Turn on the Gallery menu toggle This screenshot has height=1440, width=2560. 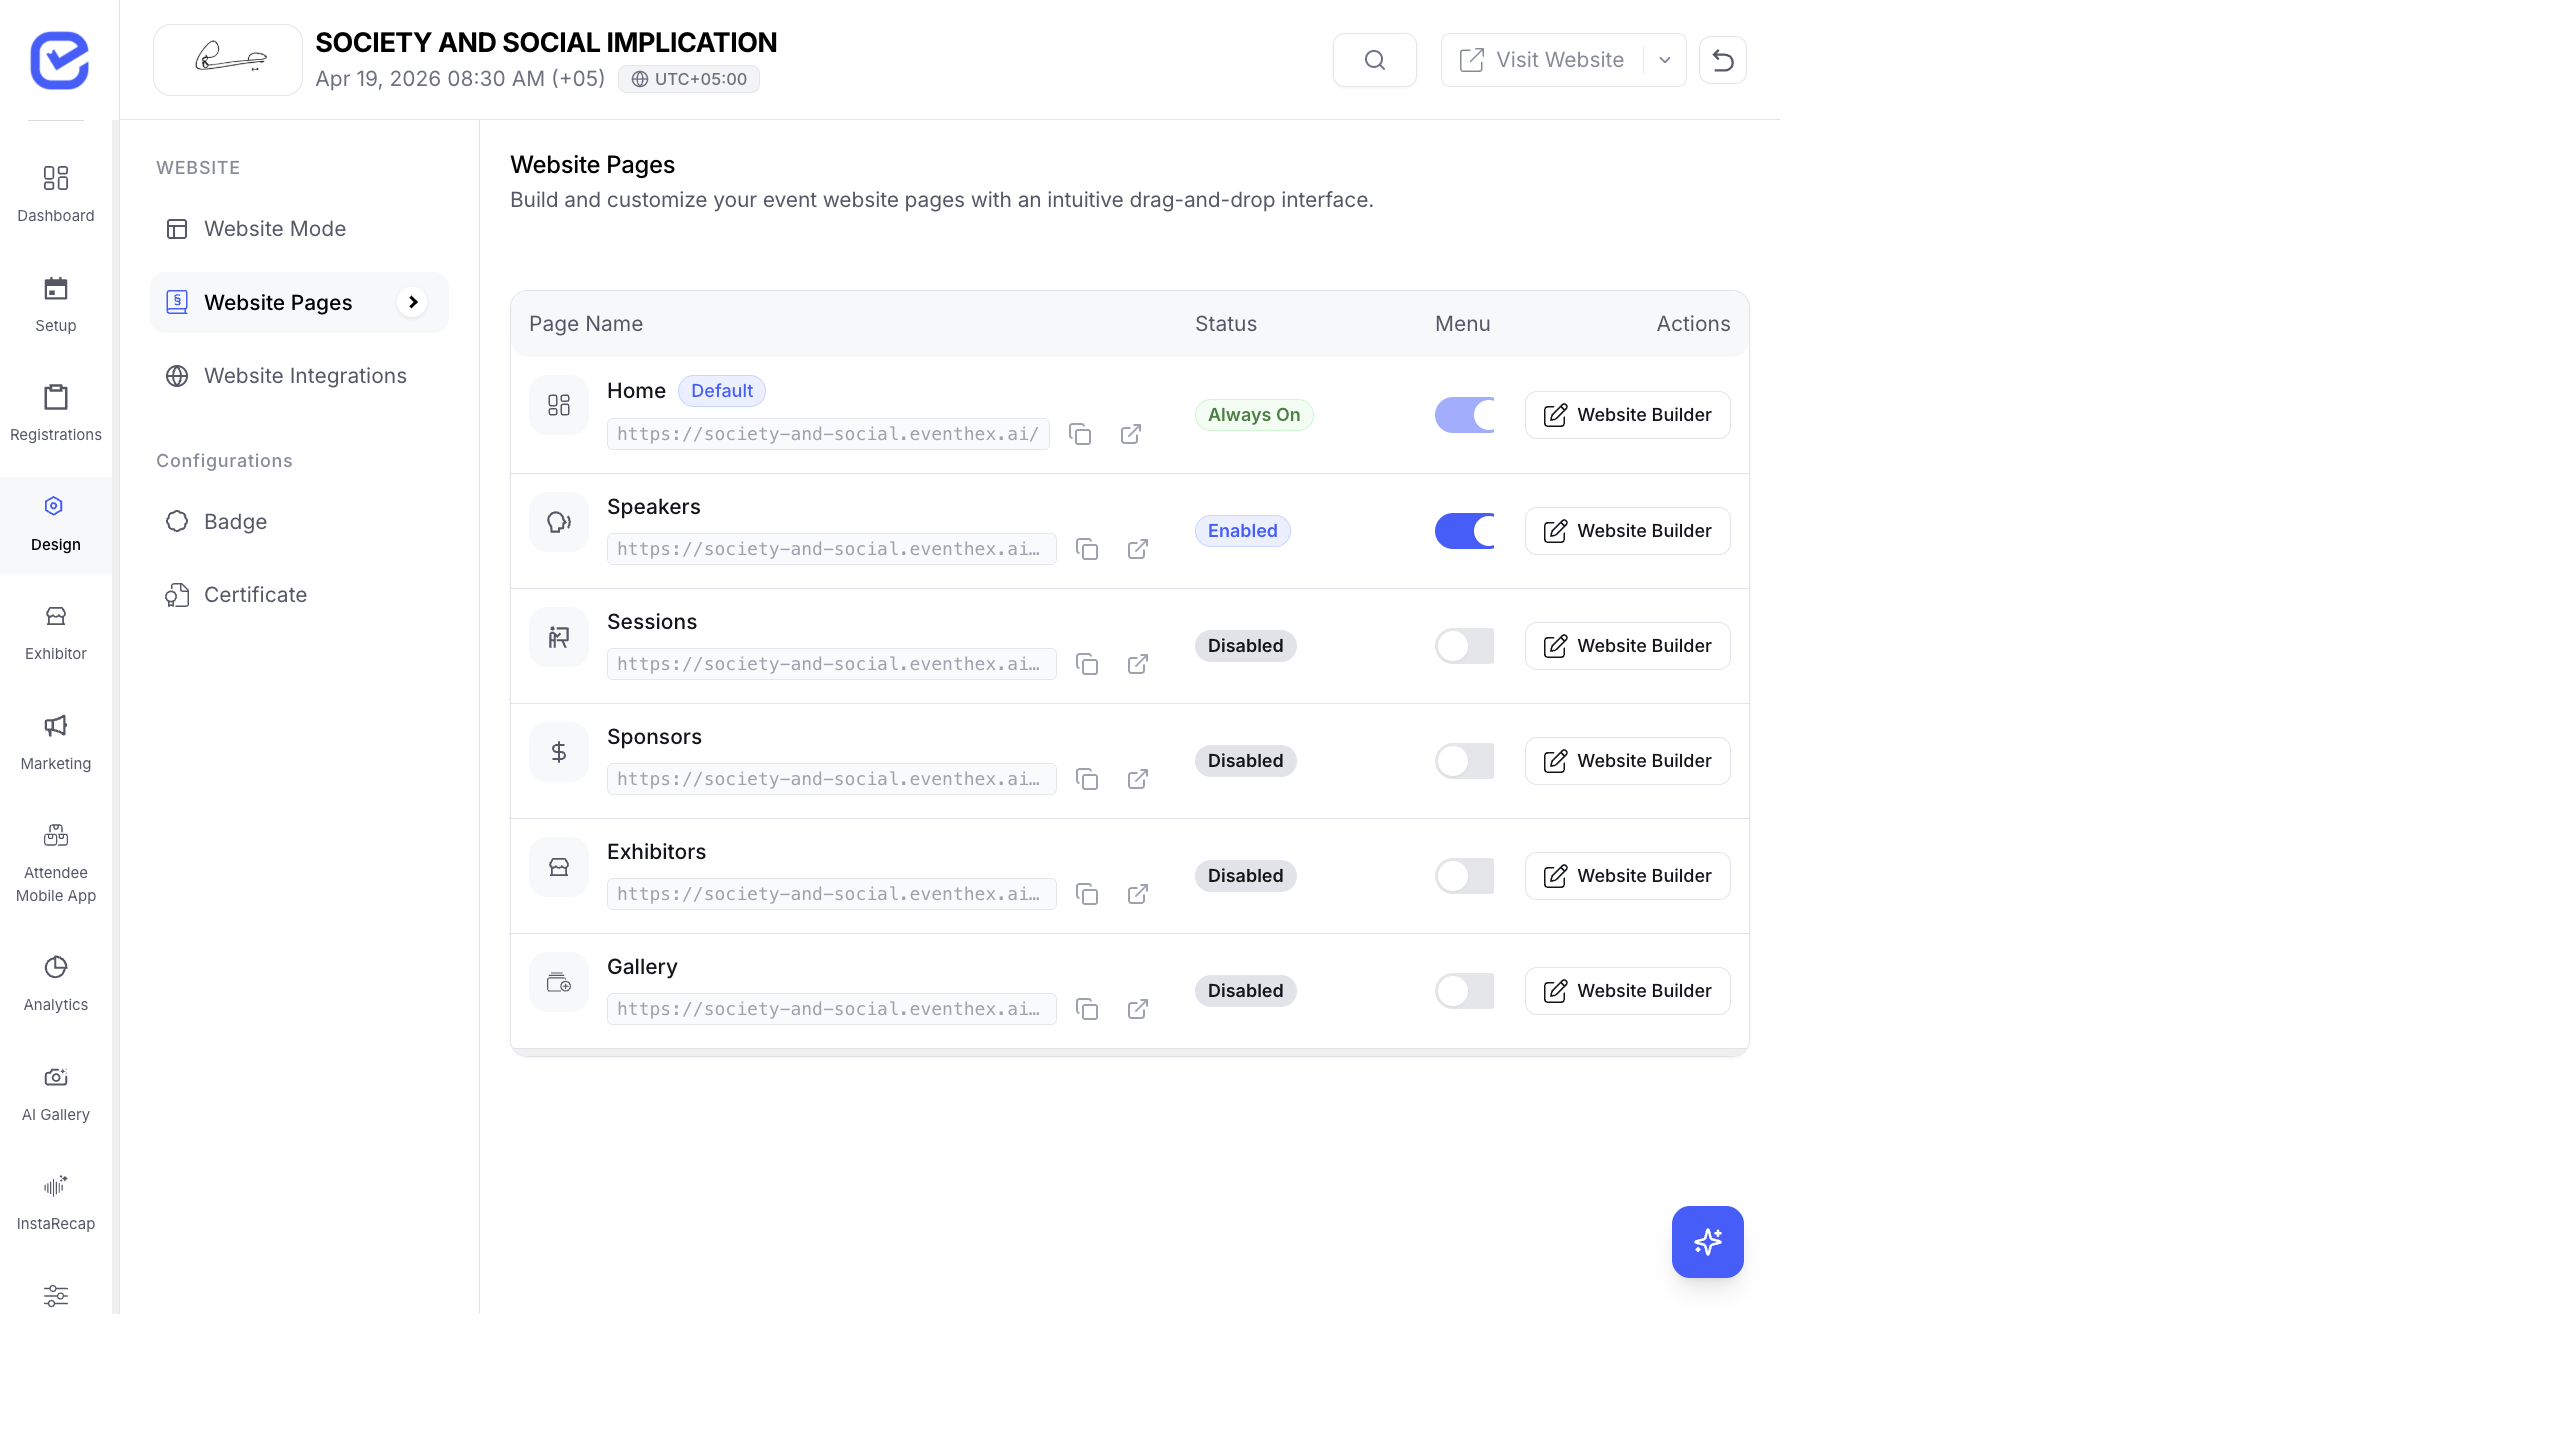[x=1463, y=991]
